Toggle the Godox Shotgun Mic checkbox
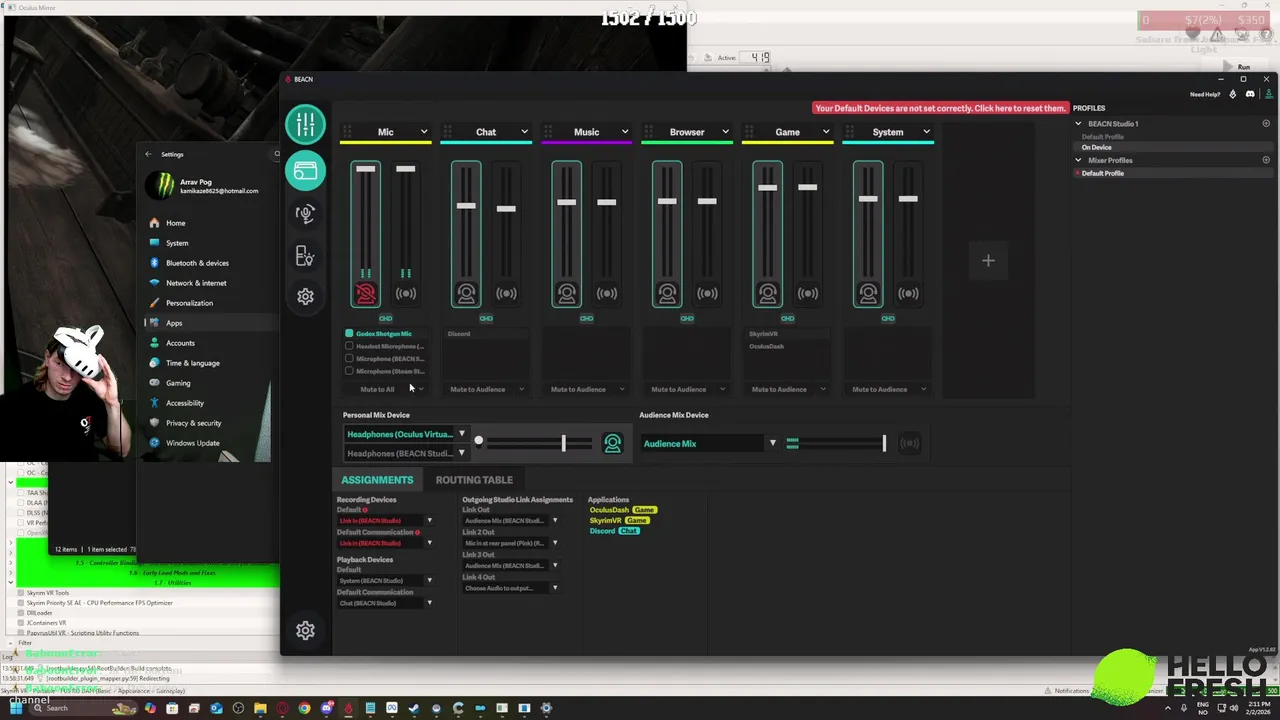The width and height of the screenshot is (1280, 720). (x=349, y=334)
